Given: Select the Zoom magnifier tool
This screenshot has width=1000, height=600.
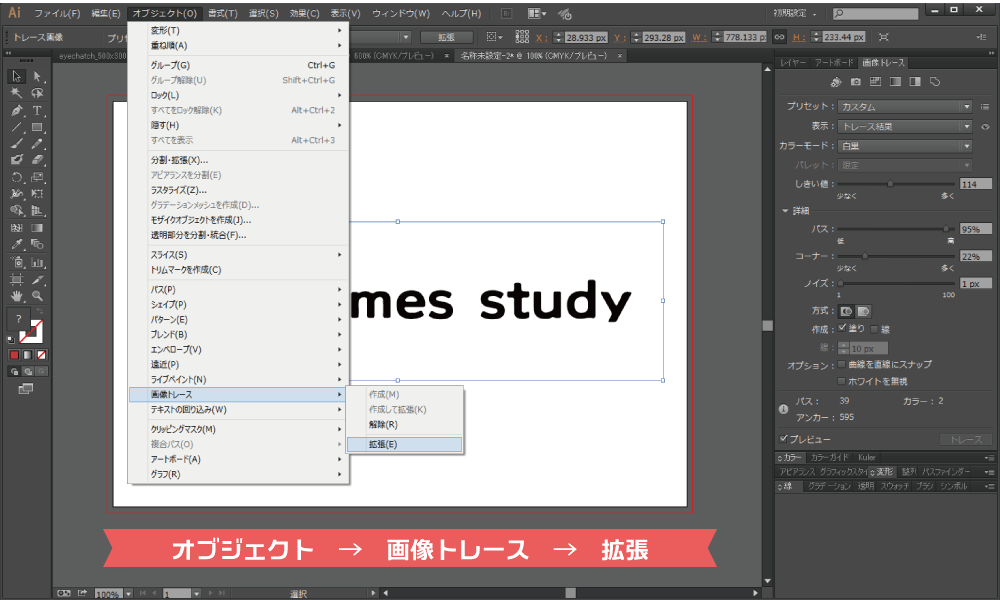Looking at the screenshot, I should (x=37, y=296).
